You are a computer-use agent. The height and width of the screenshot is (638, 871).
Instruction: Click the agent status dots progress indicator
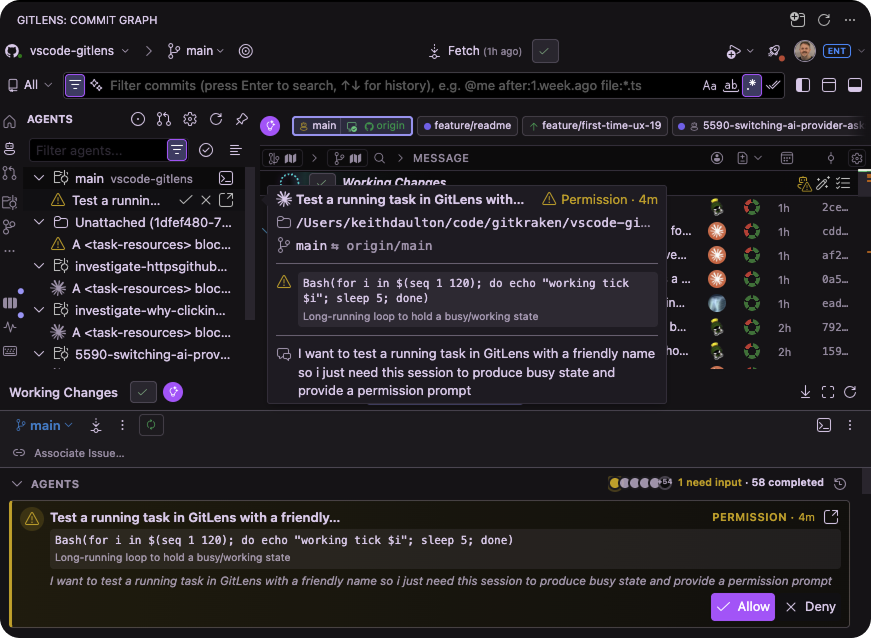(640, 483)
